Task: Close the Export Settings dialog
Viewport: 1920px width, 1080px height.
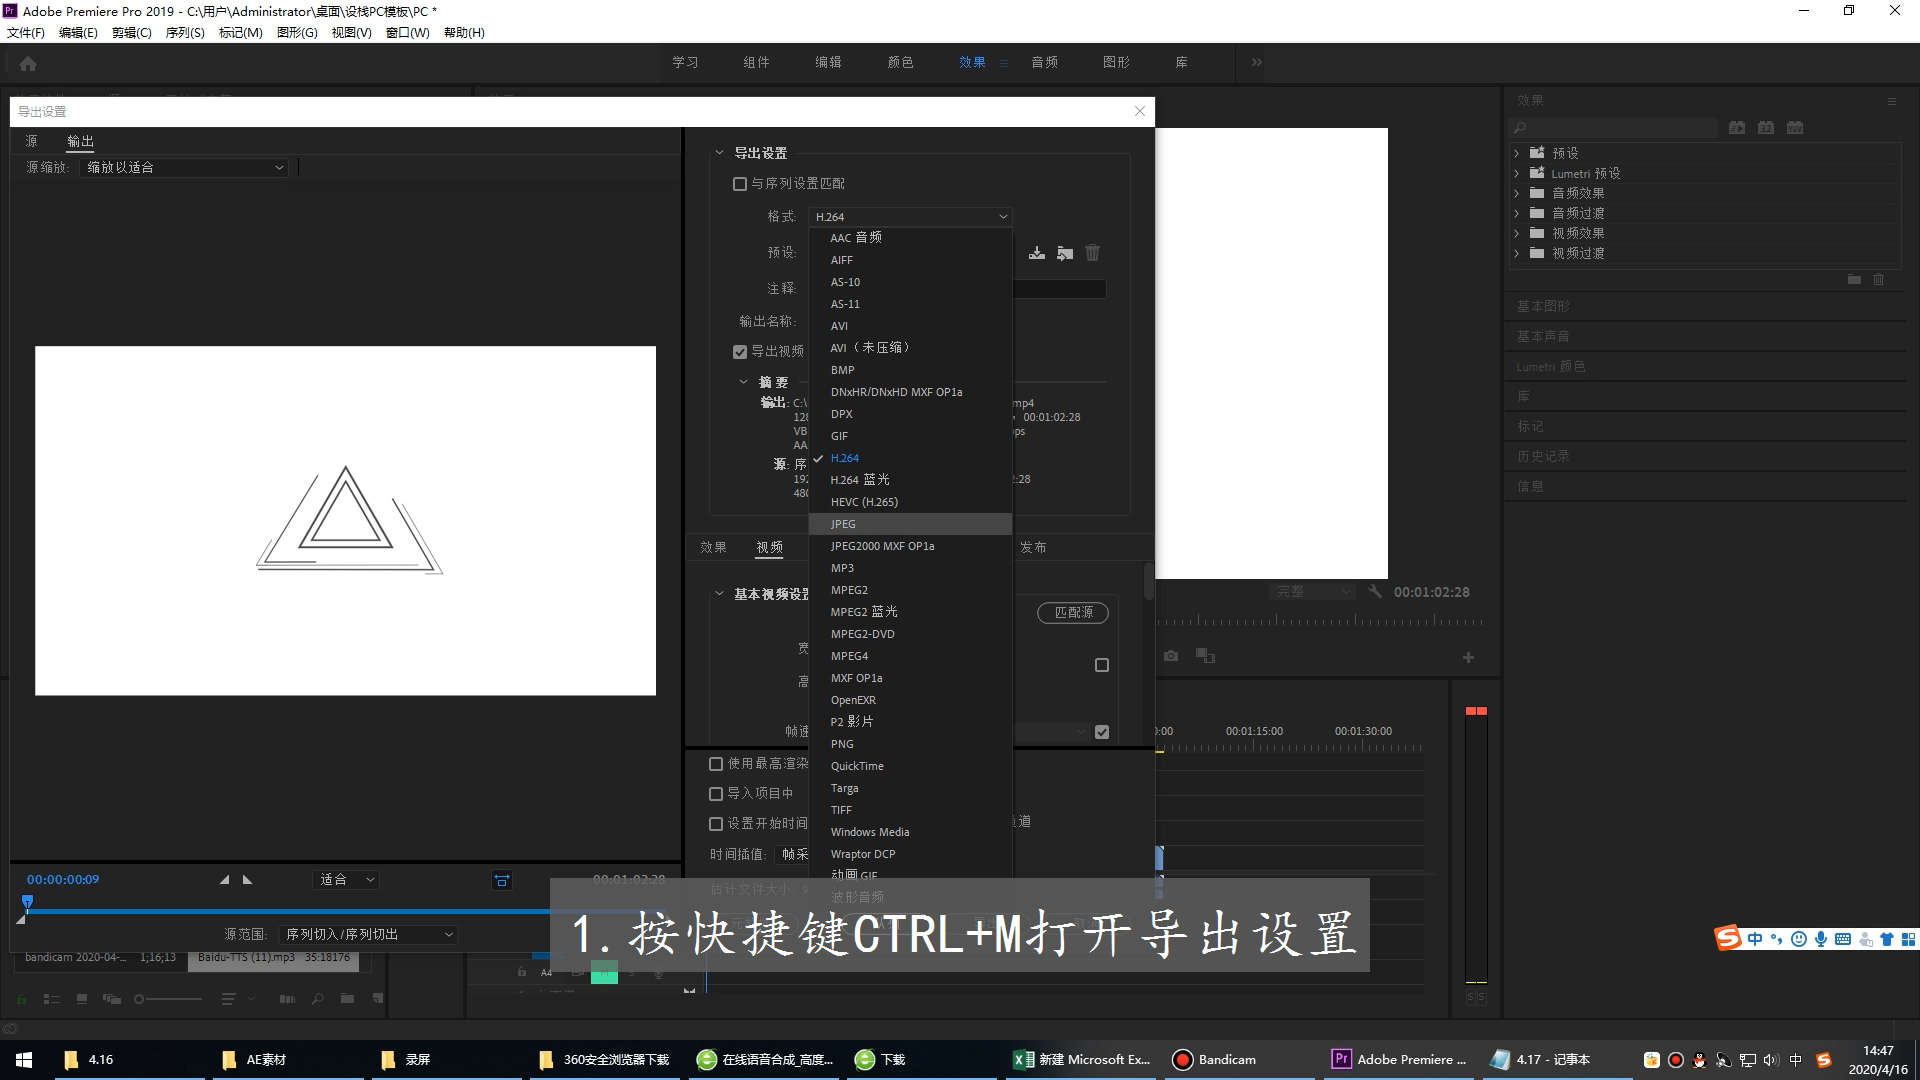Action: pos(1140,111)
